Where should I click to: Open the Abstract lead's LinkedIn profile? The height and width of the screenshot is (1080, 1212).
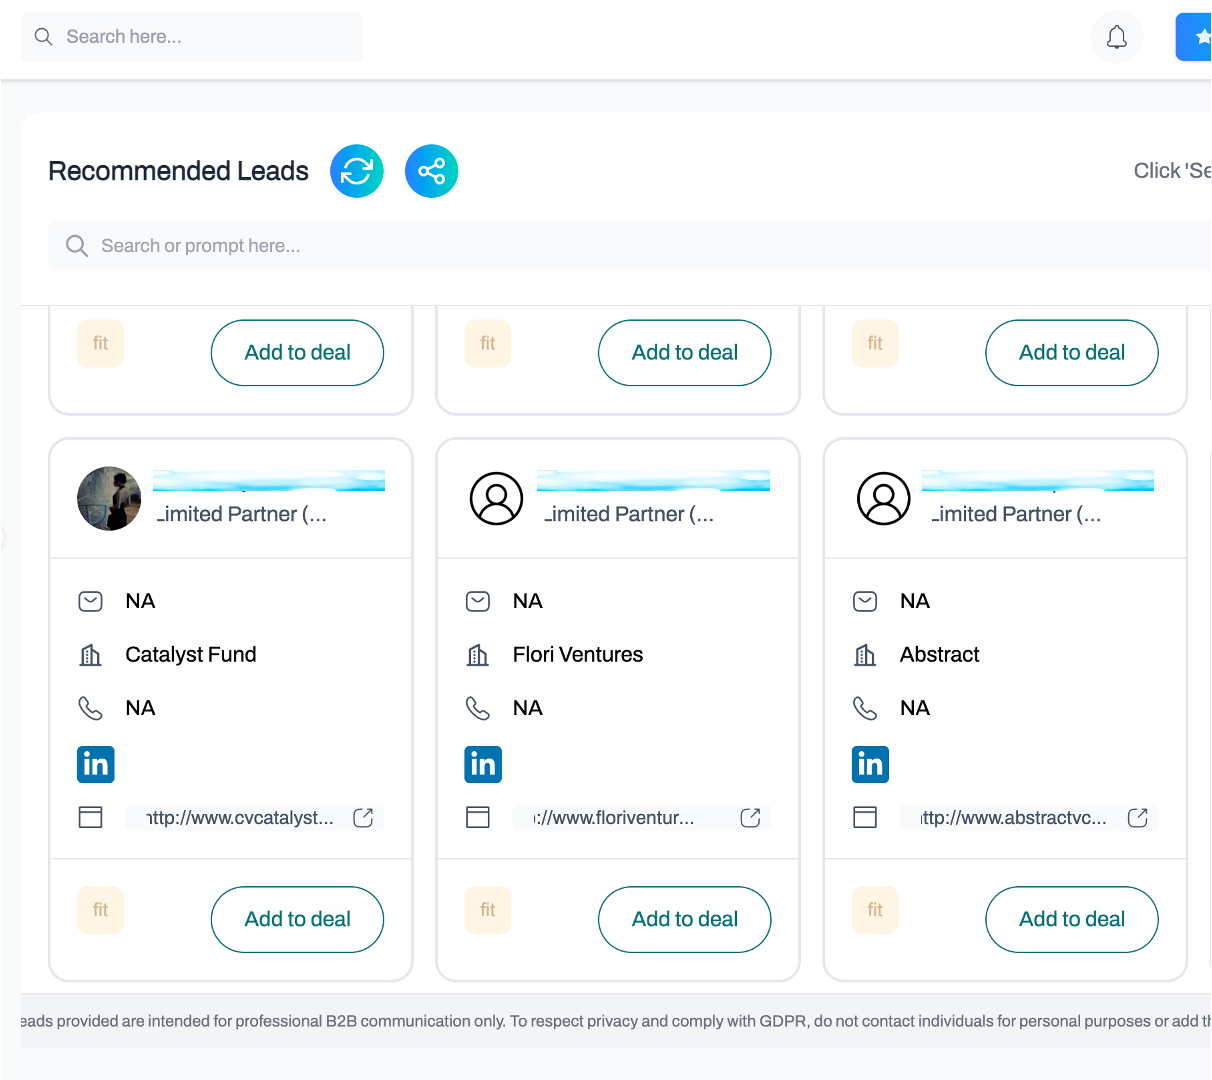click(x=870, y=765)
